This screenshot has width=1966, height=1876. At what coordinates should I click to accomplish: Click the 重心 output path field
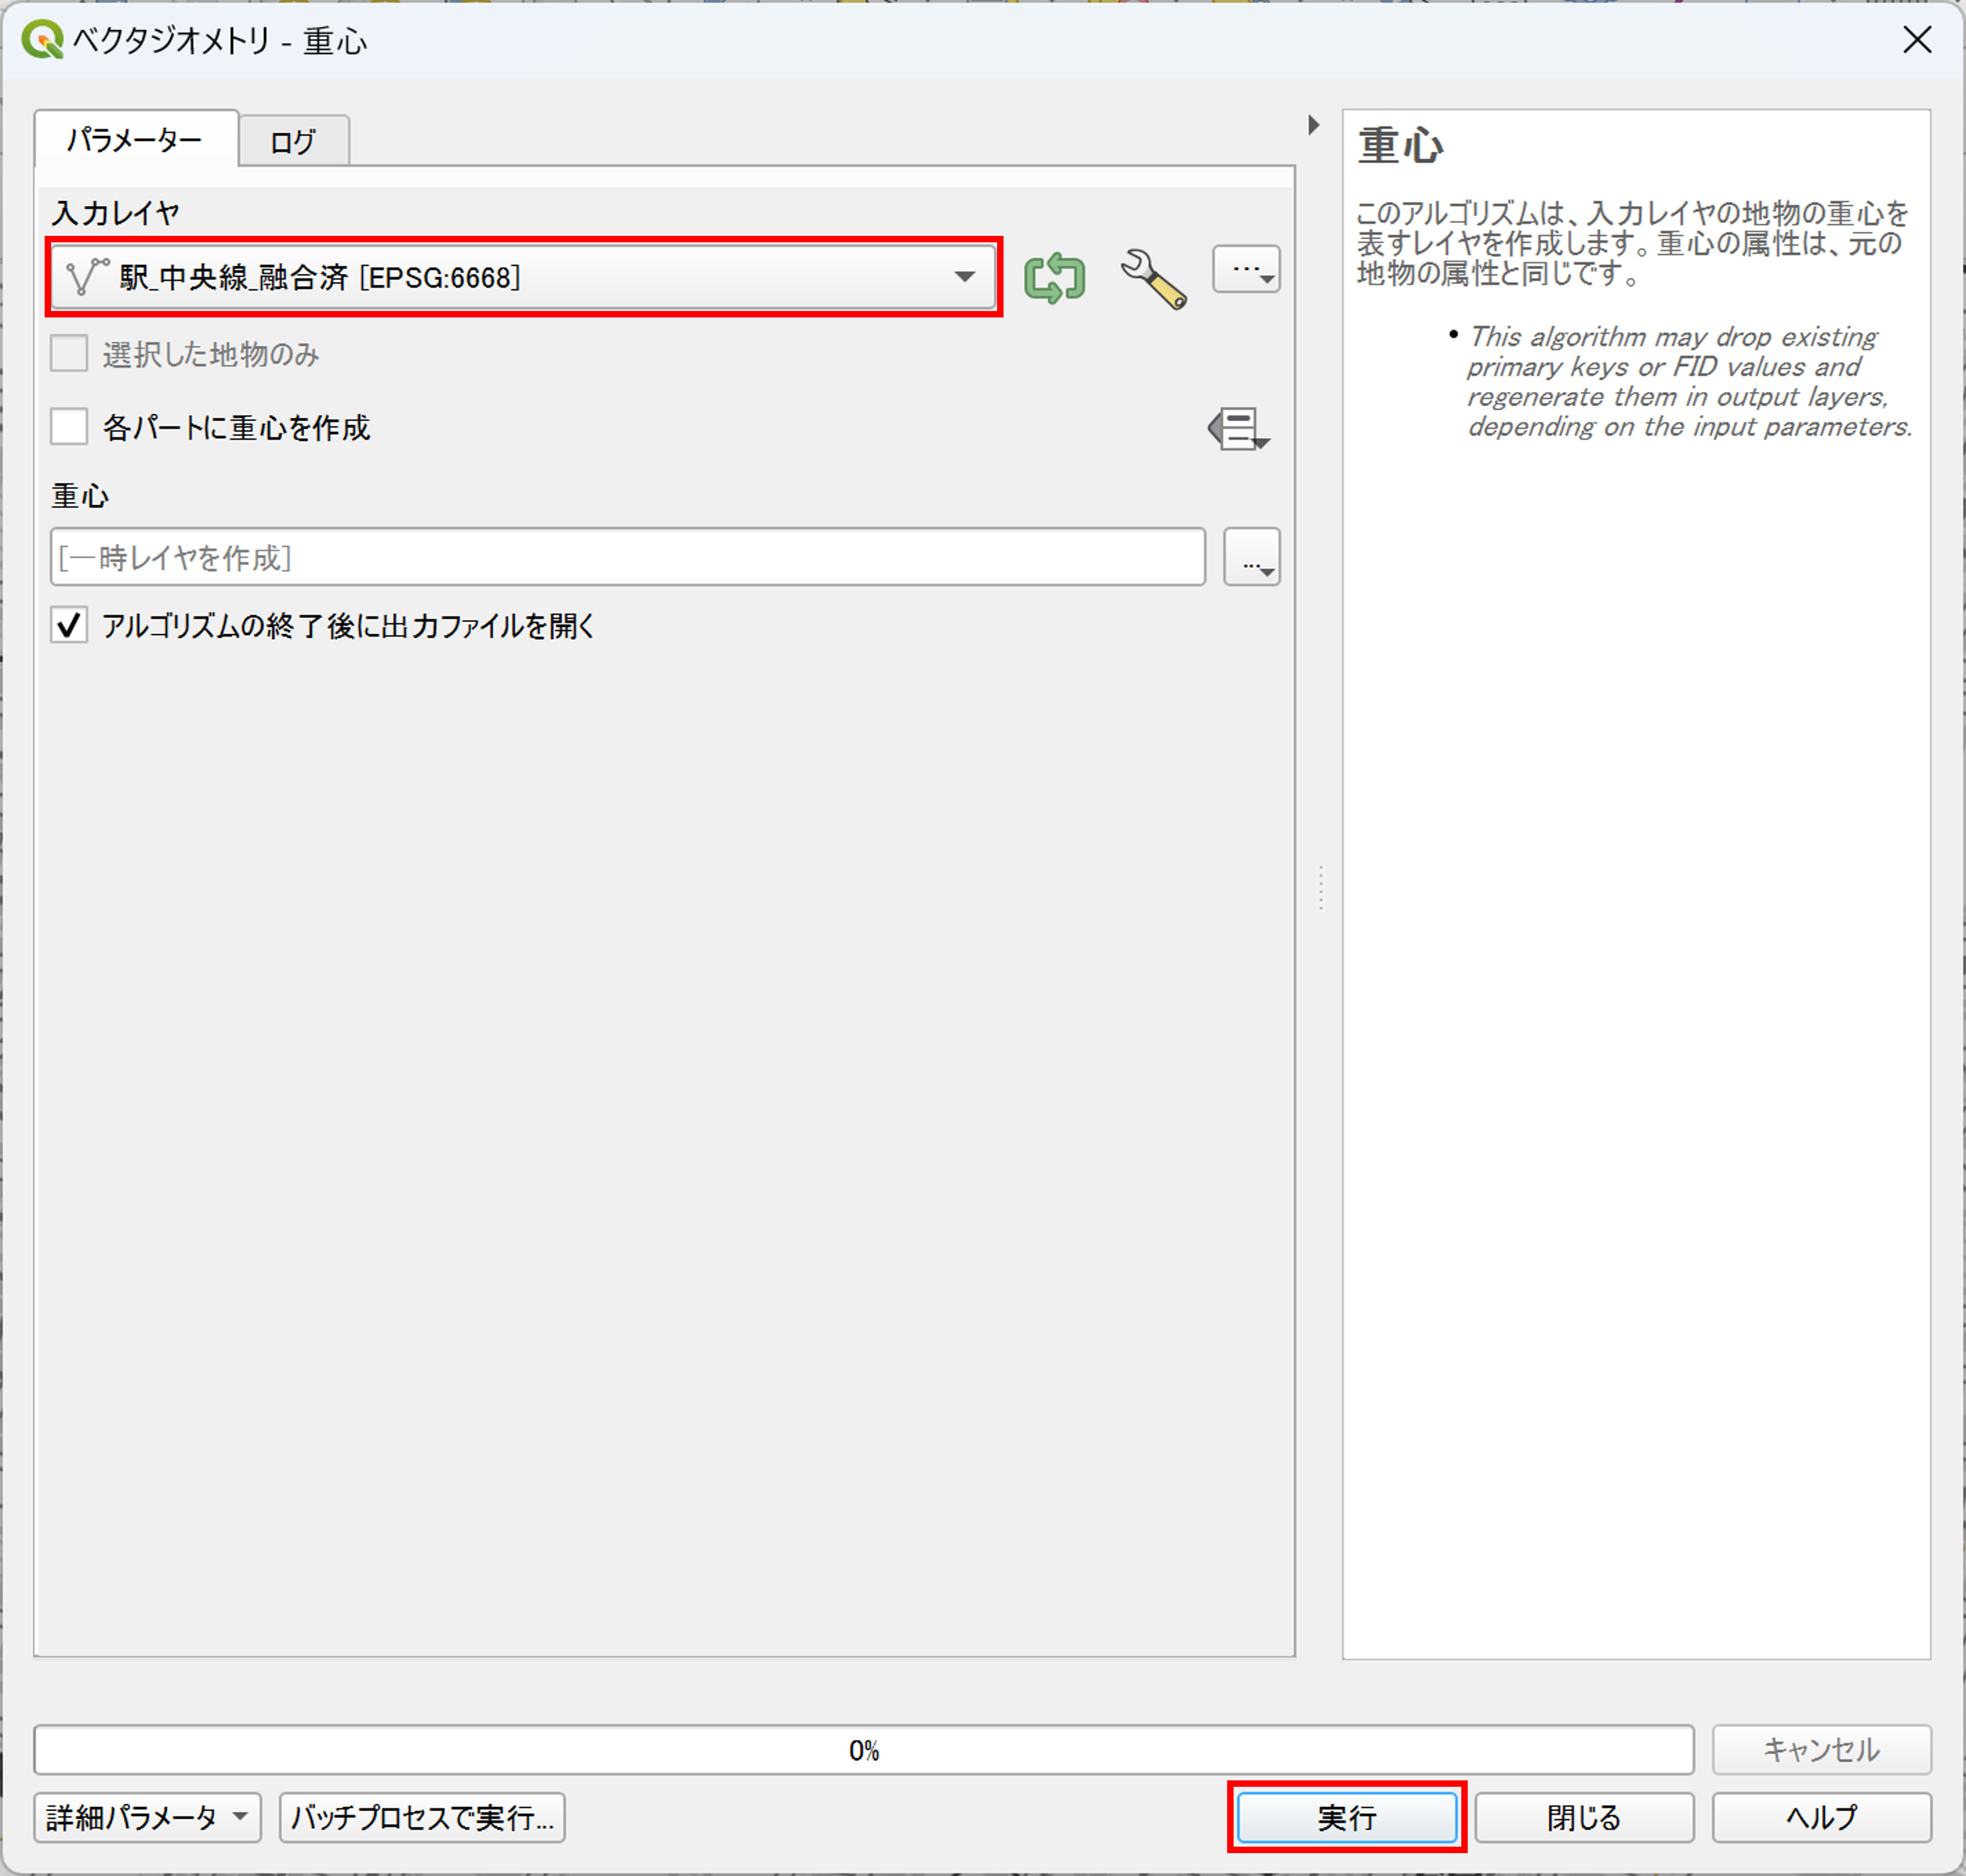coord(628,557)
